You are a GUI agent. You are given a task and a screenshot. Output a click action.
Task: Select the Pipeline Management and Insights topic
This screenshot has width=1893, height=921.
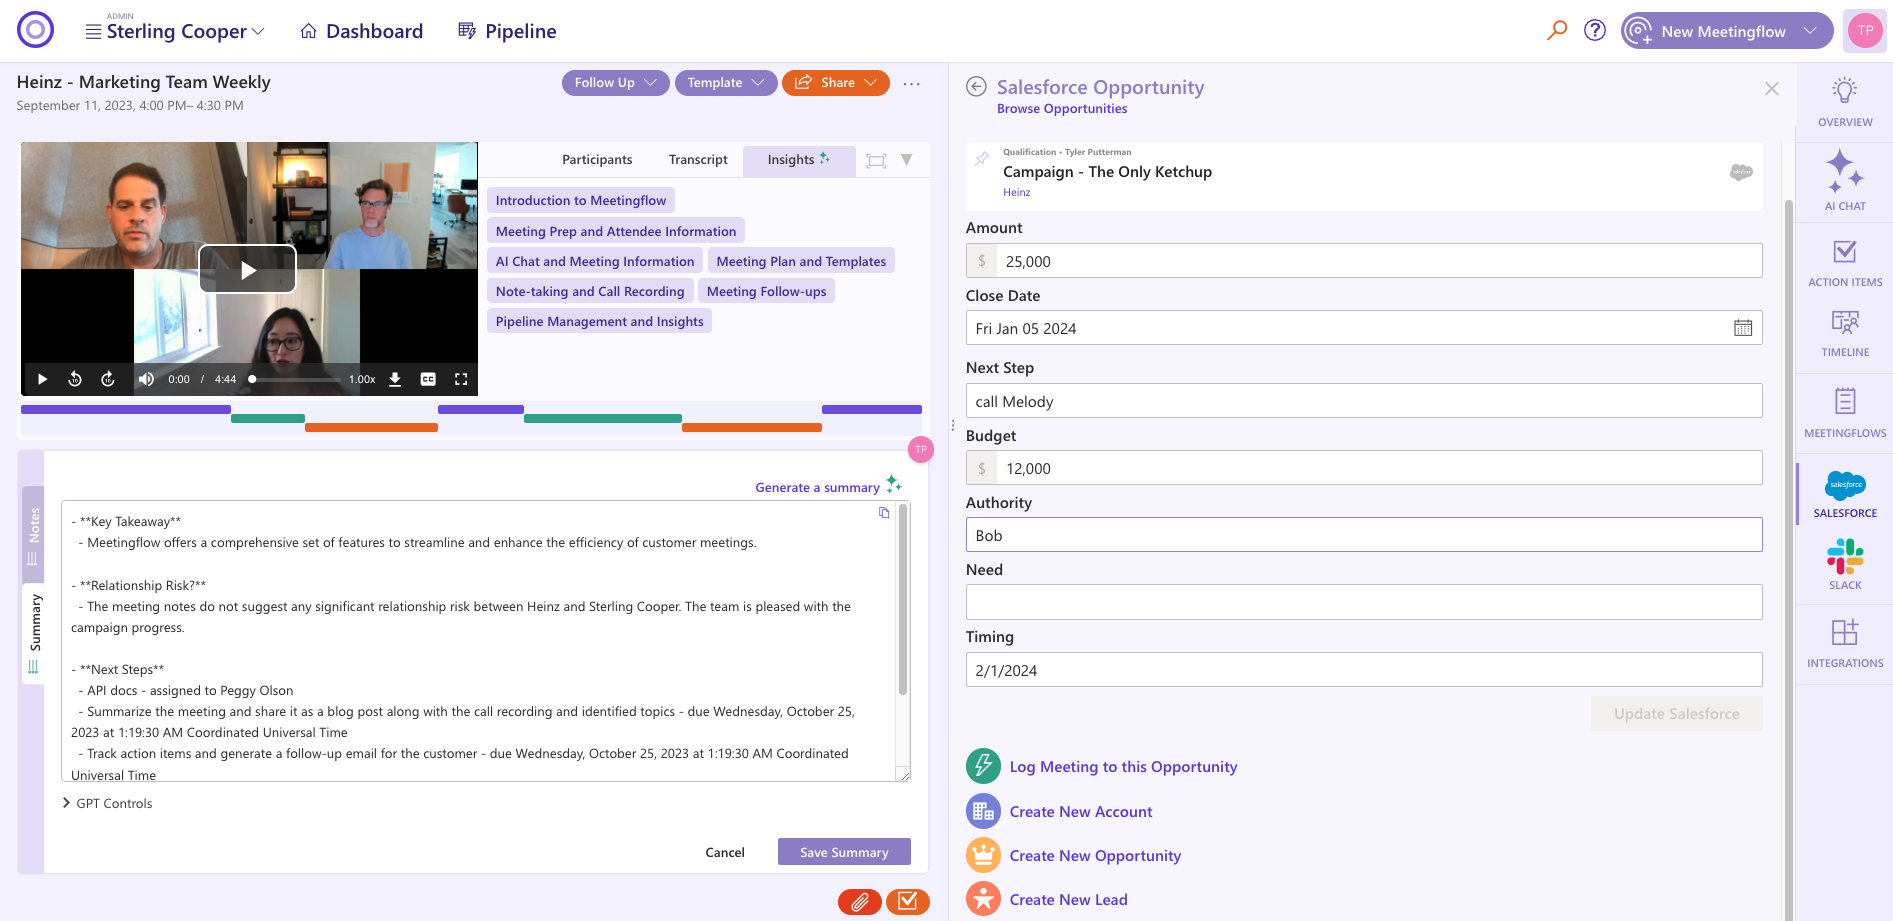(599, 321)
